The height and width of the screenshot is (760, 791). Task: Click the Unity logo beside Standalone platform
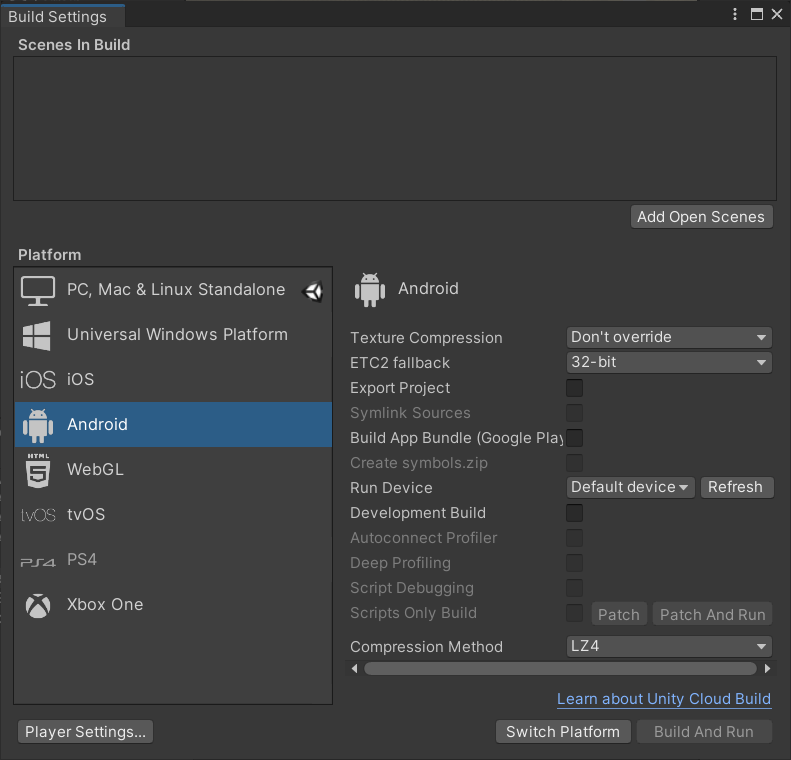pyautogui.click(x=313, y=291)
